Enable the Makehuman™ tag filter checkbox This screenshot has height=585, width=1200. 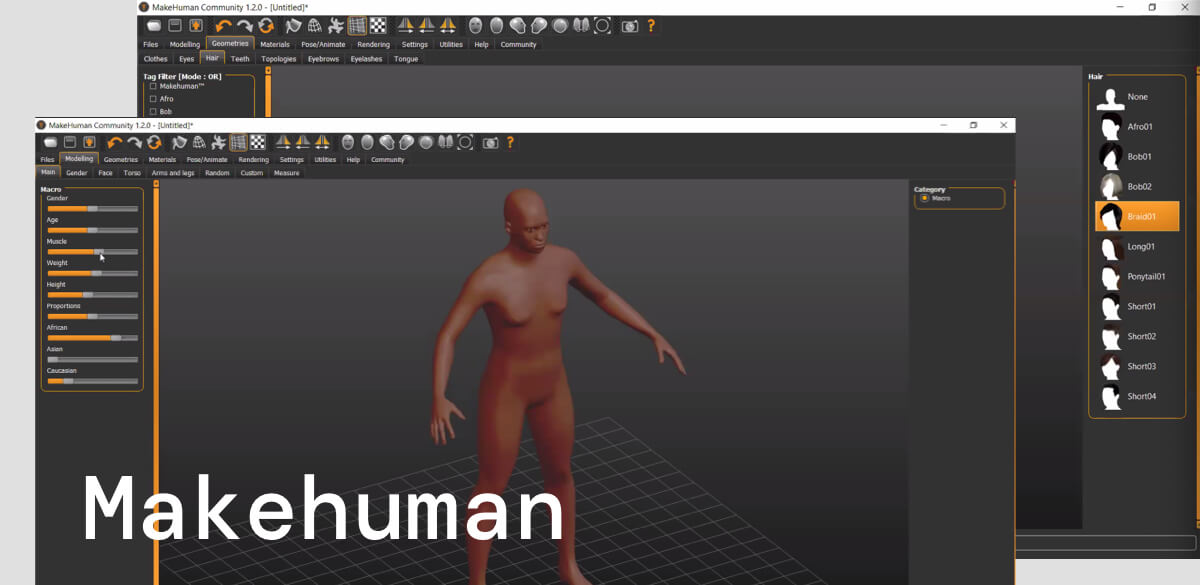tap(153, 86)
